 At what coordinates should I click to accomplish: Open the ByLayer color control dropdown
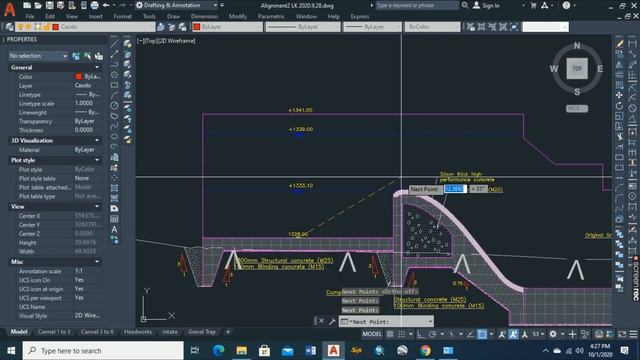227,27
